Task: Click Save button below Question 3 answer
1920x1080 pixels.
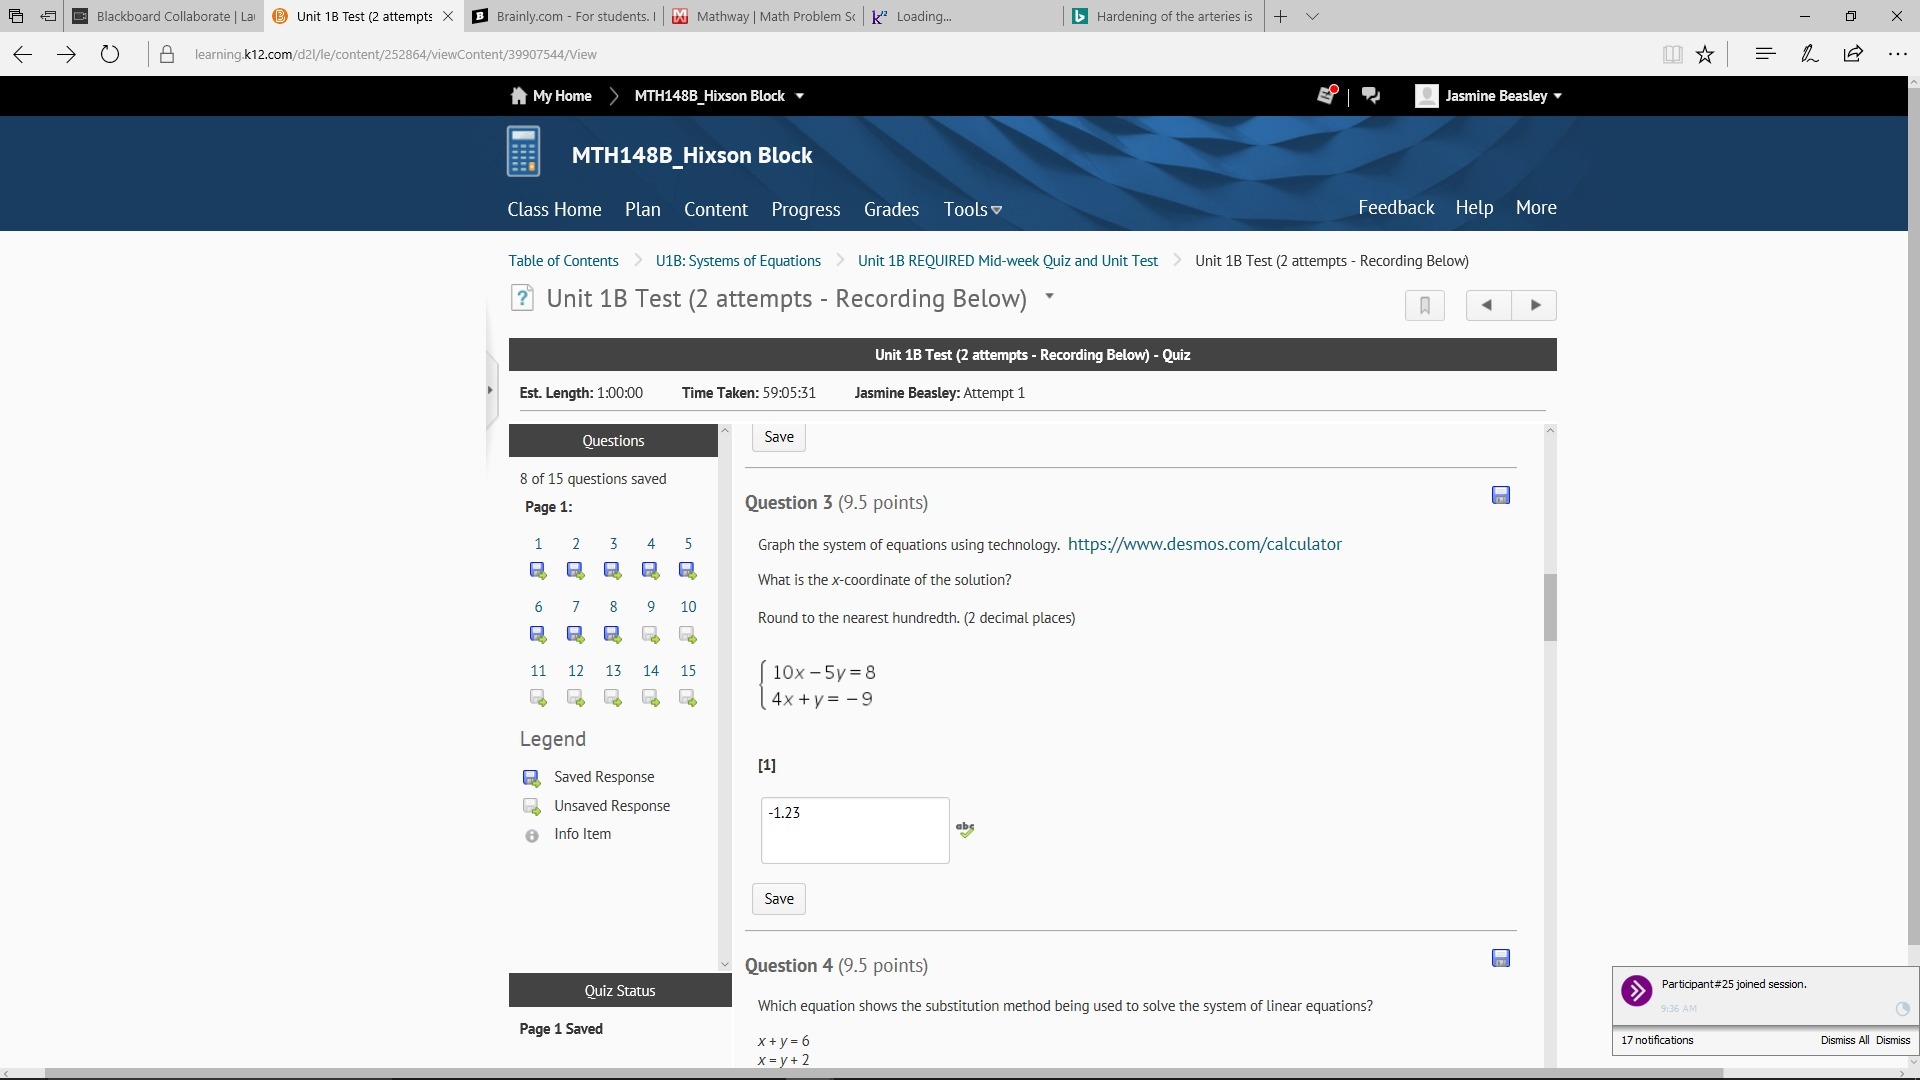Action: (778, 899)
